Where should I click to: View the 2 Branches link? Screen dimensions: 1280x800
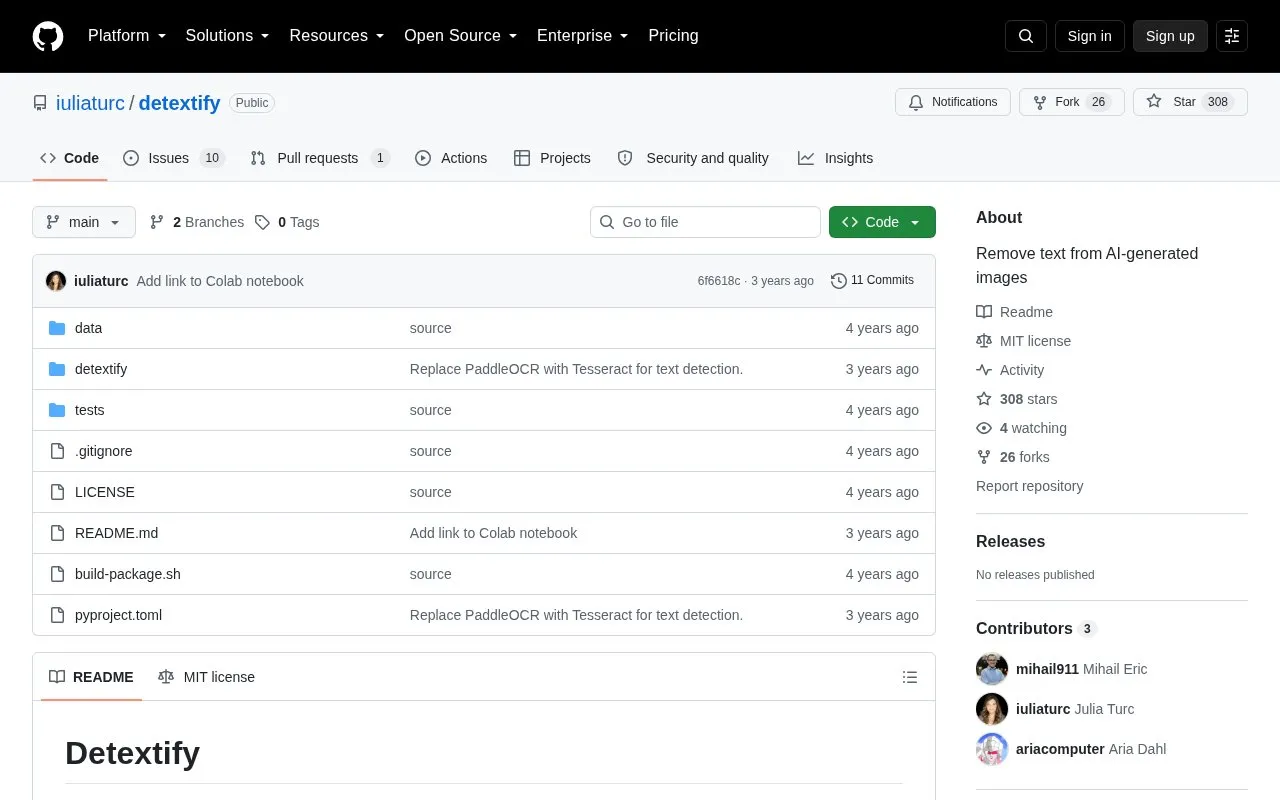click(197, 222)
